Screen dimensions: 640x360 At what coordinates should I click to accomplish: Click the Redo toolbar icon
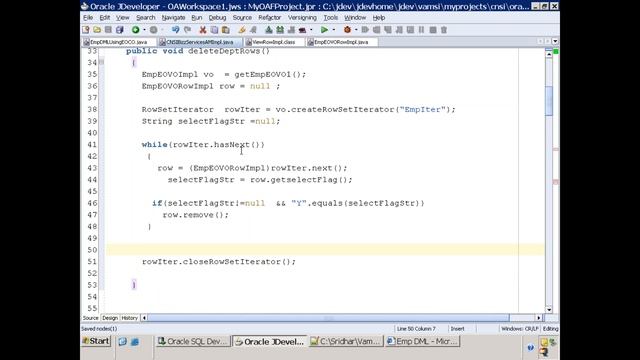[187, 30]
